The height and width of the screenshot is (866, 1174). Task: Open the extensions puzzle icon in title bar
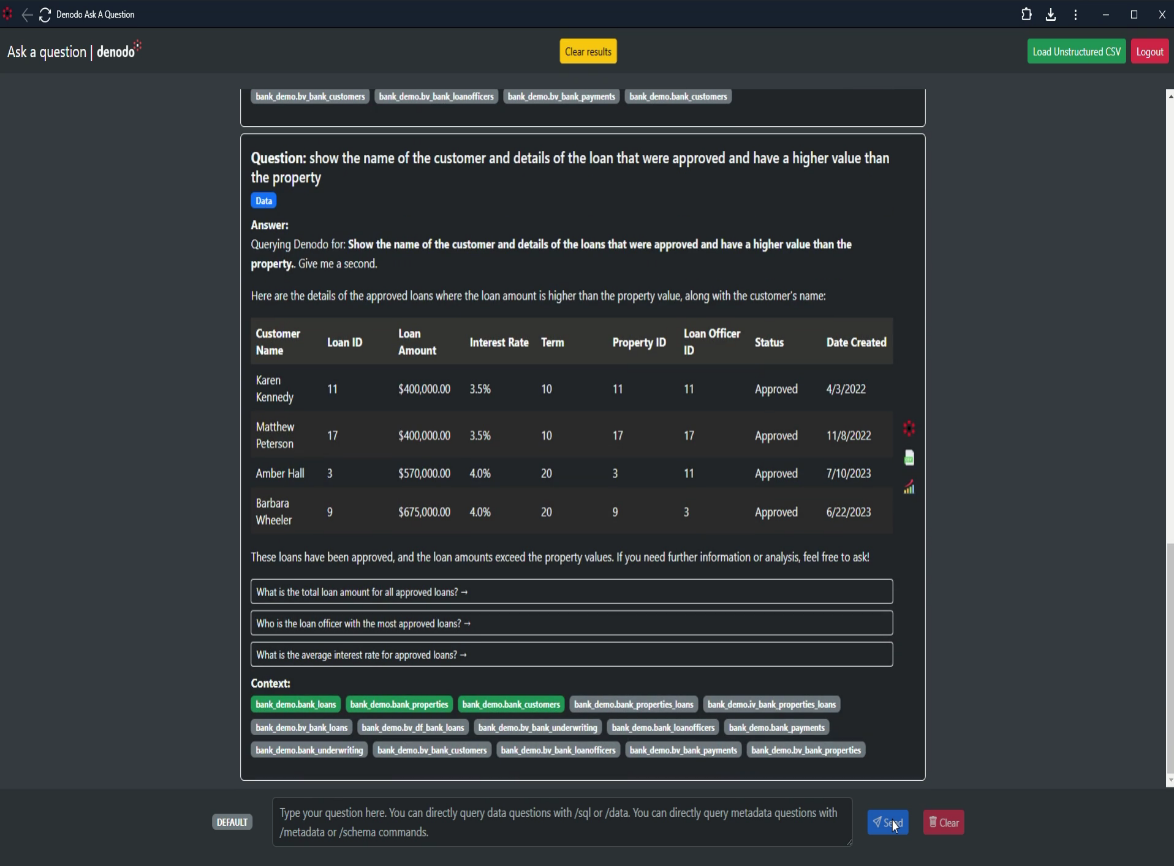coord(1026,15)
